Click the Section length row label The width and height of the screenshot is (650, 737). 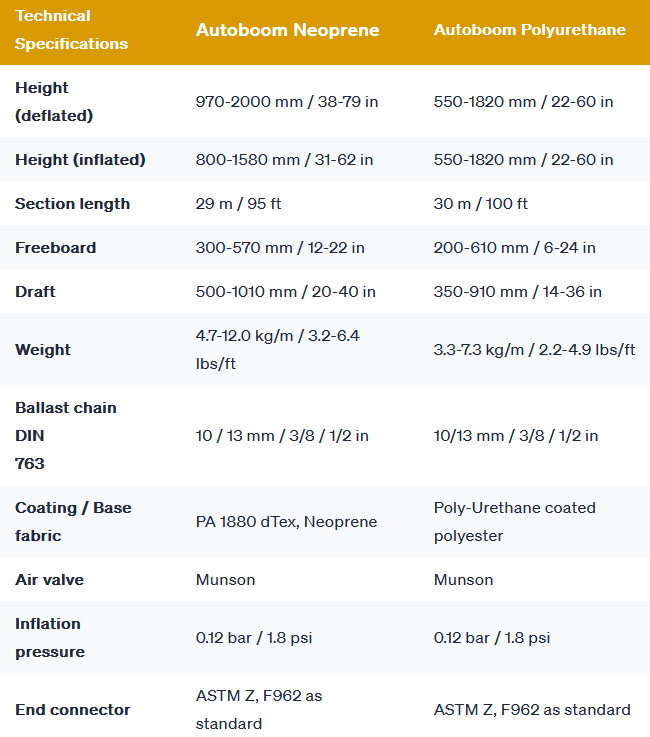point(72,204)
